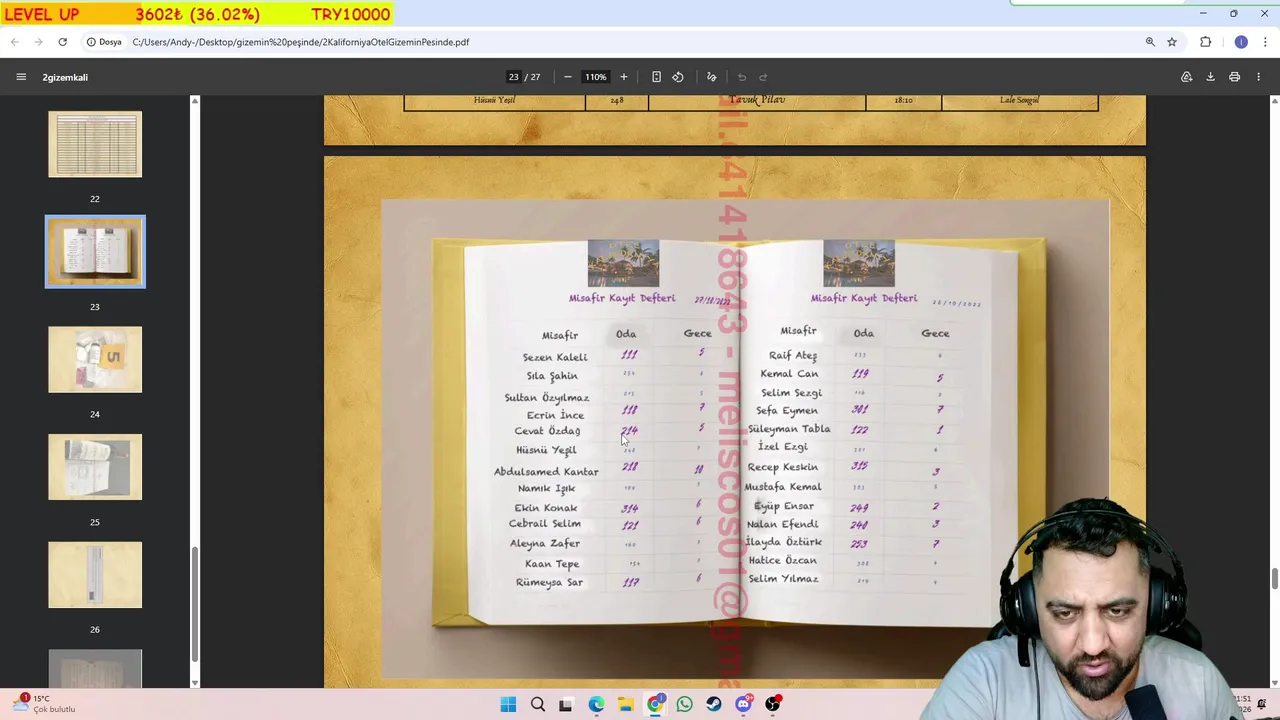Click guest name Aleyna Zafer
The image size is (1280, 720).
pos(545,544)
